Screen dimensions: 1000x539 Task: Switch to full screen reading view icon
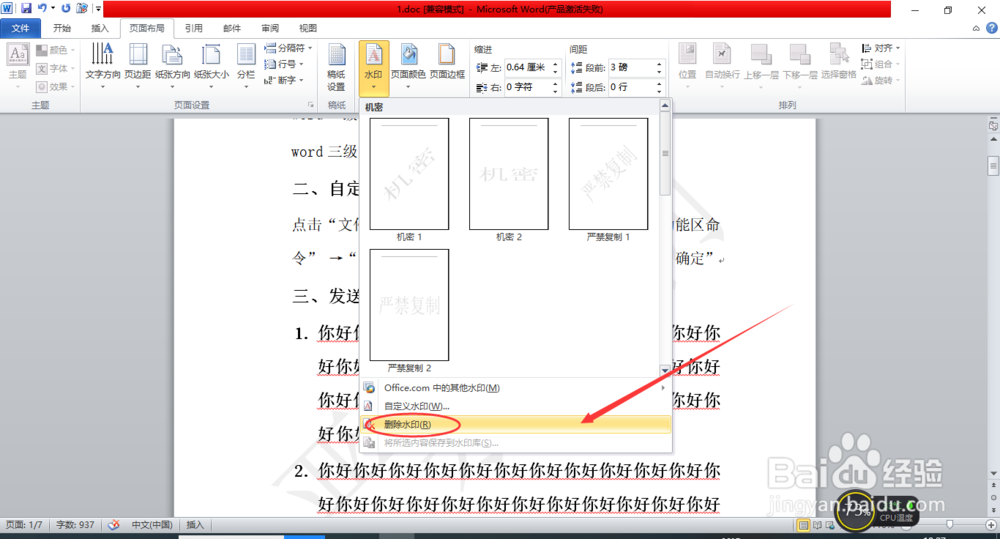click(x=817, y=525)
